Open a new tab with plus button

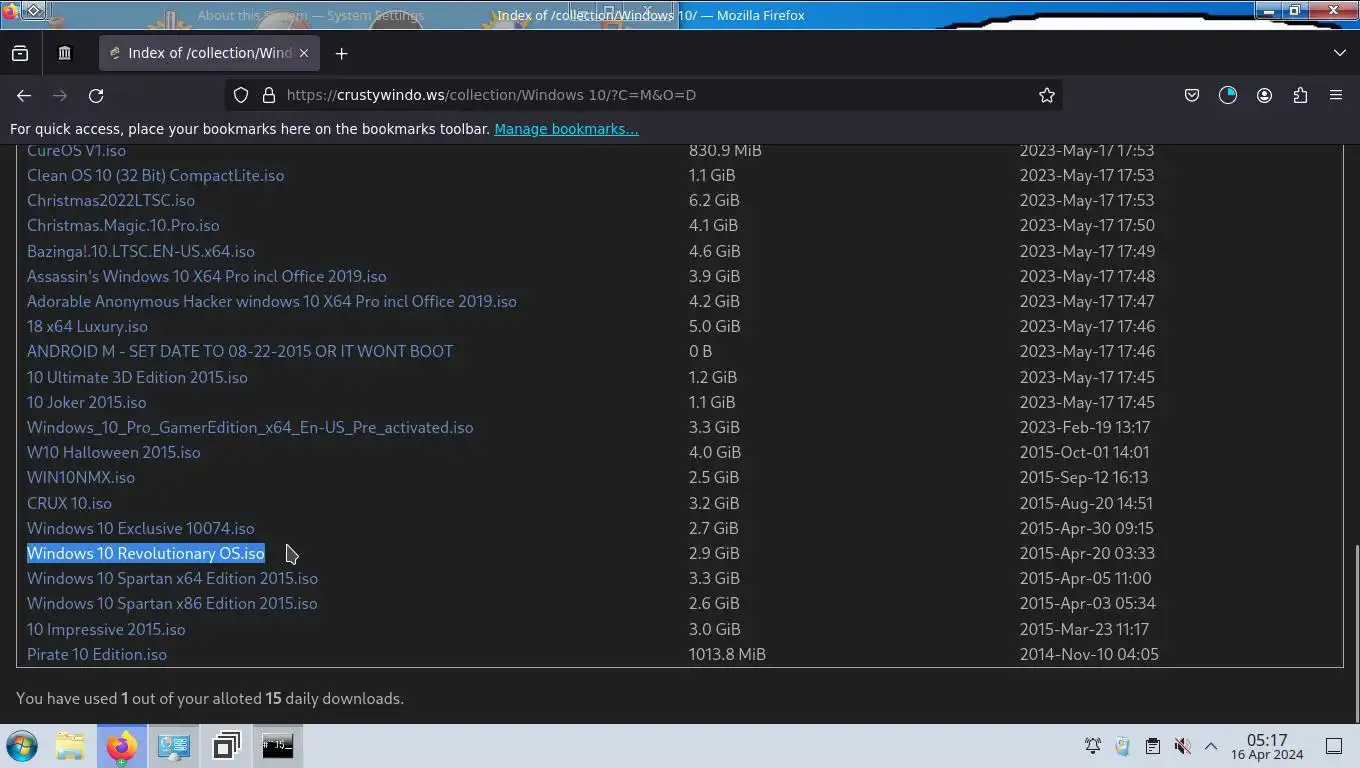[x=341, y=53]
